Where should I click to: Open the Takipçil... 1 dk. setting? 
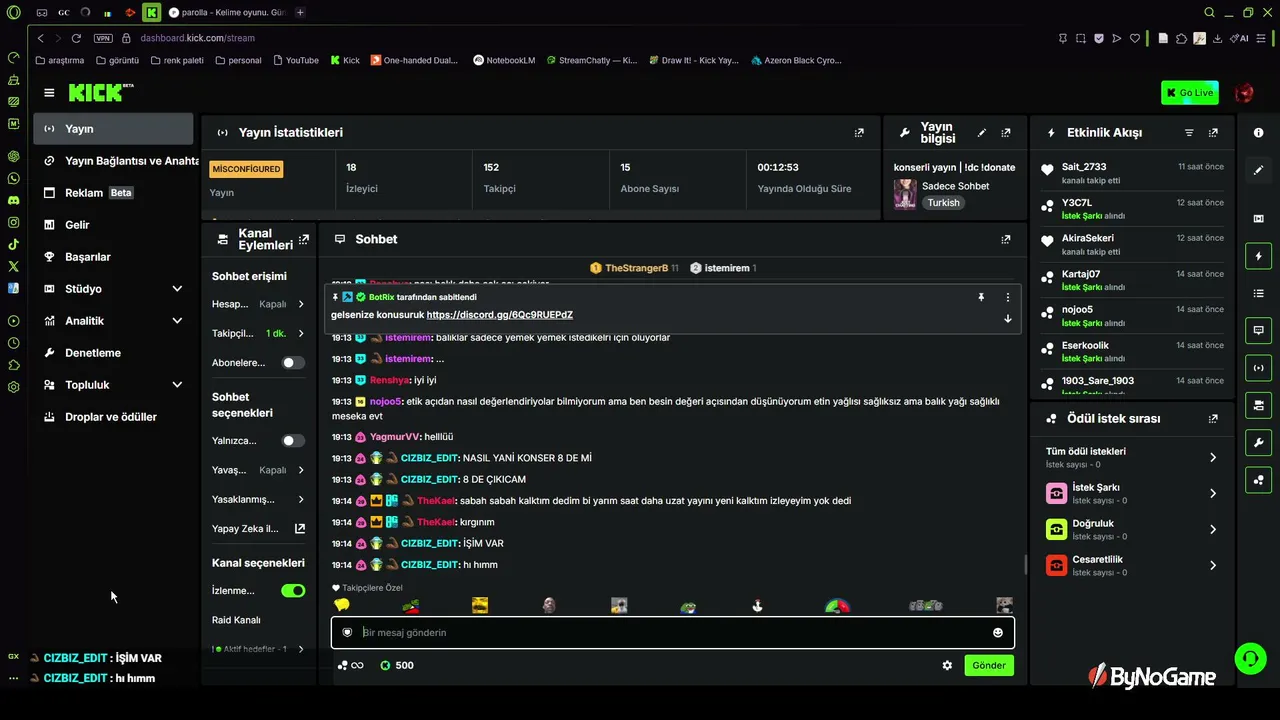(259, 333)
